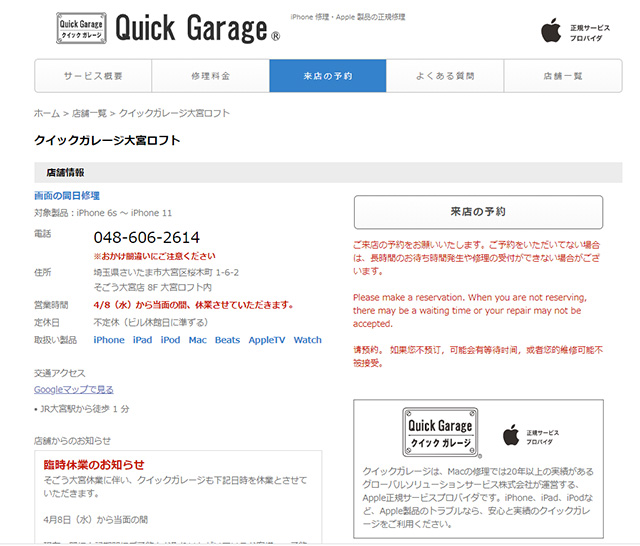Open the Beats product link
Viewport: 640px width, 546px height.
[x=227, y=340]
